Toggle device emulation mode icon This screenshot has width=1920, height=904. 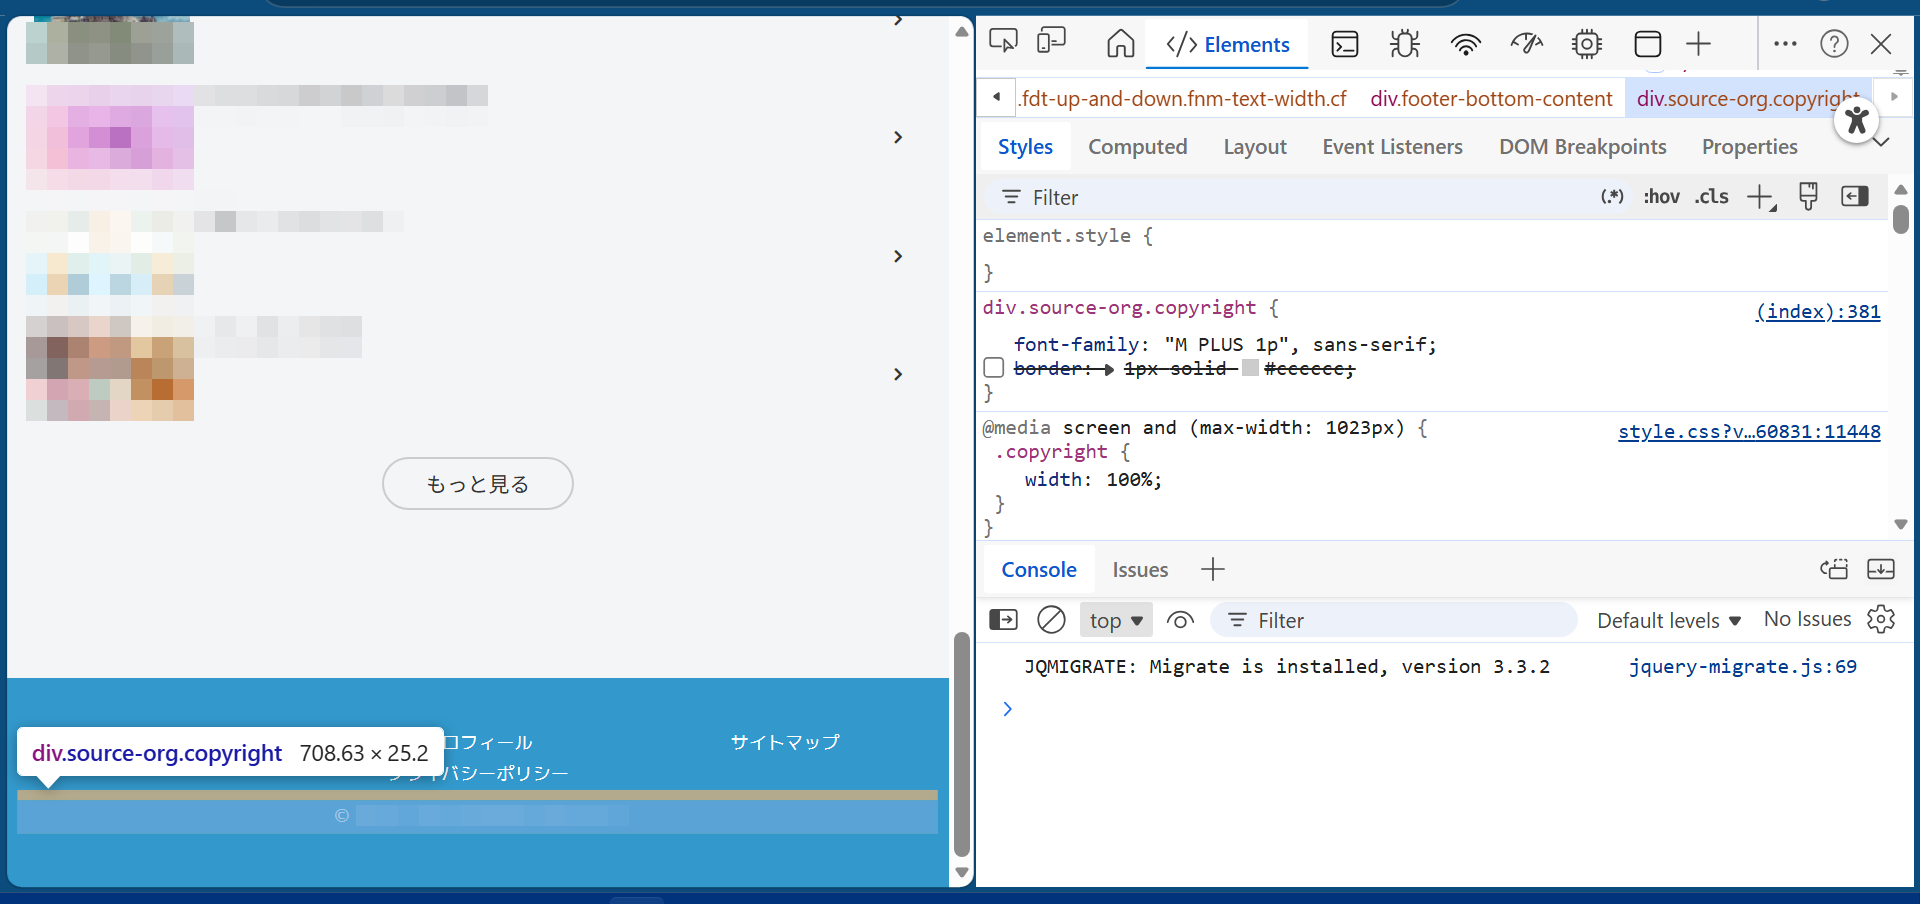pyautogui.click(x=1051, y=42)
